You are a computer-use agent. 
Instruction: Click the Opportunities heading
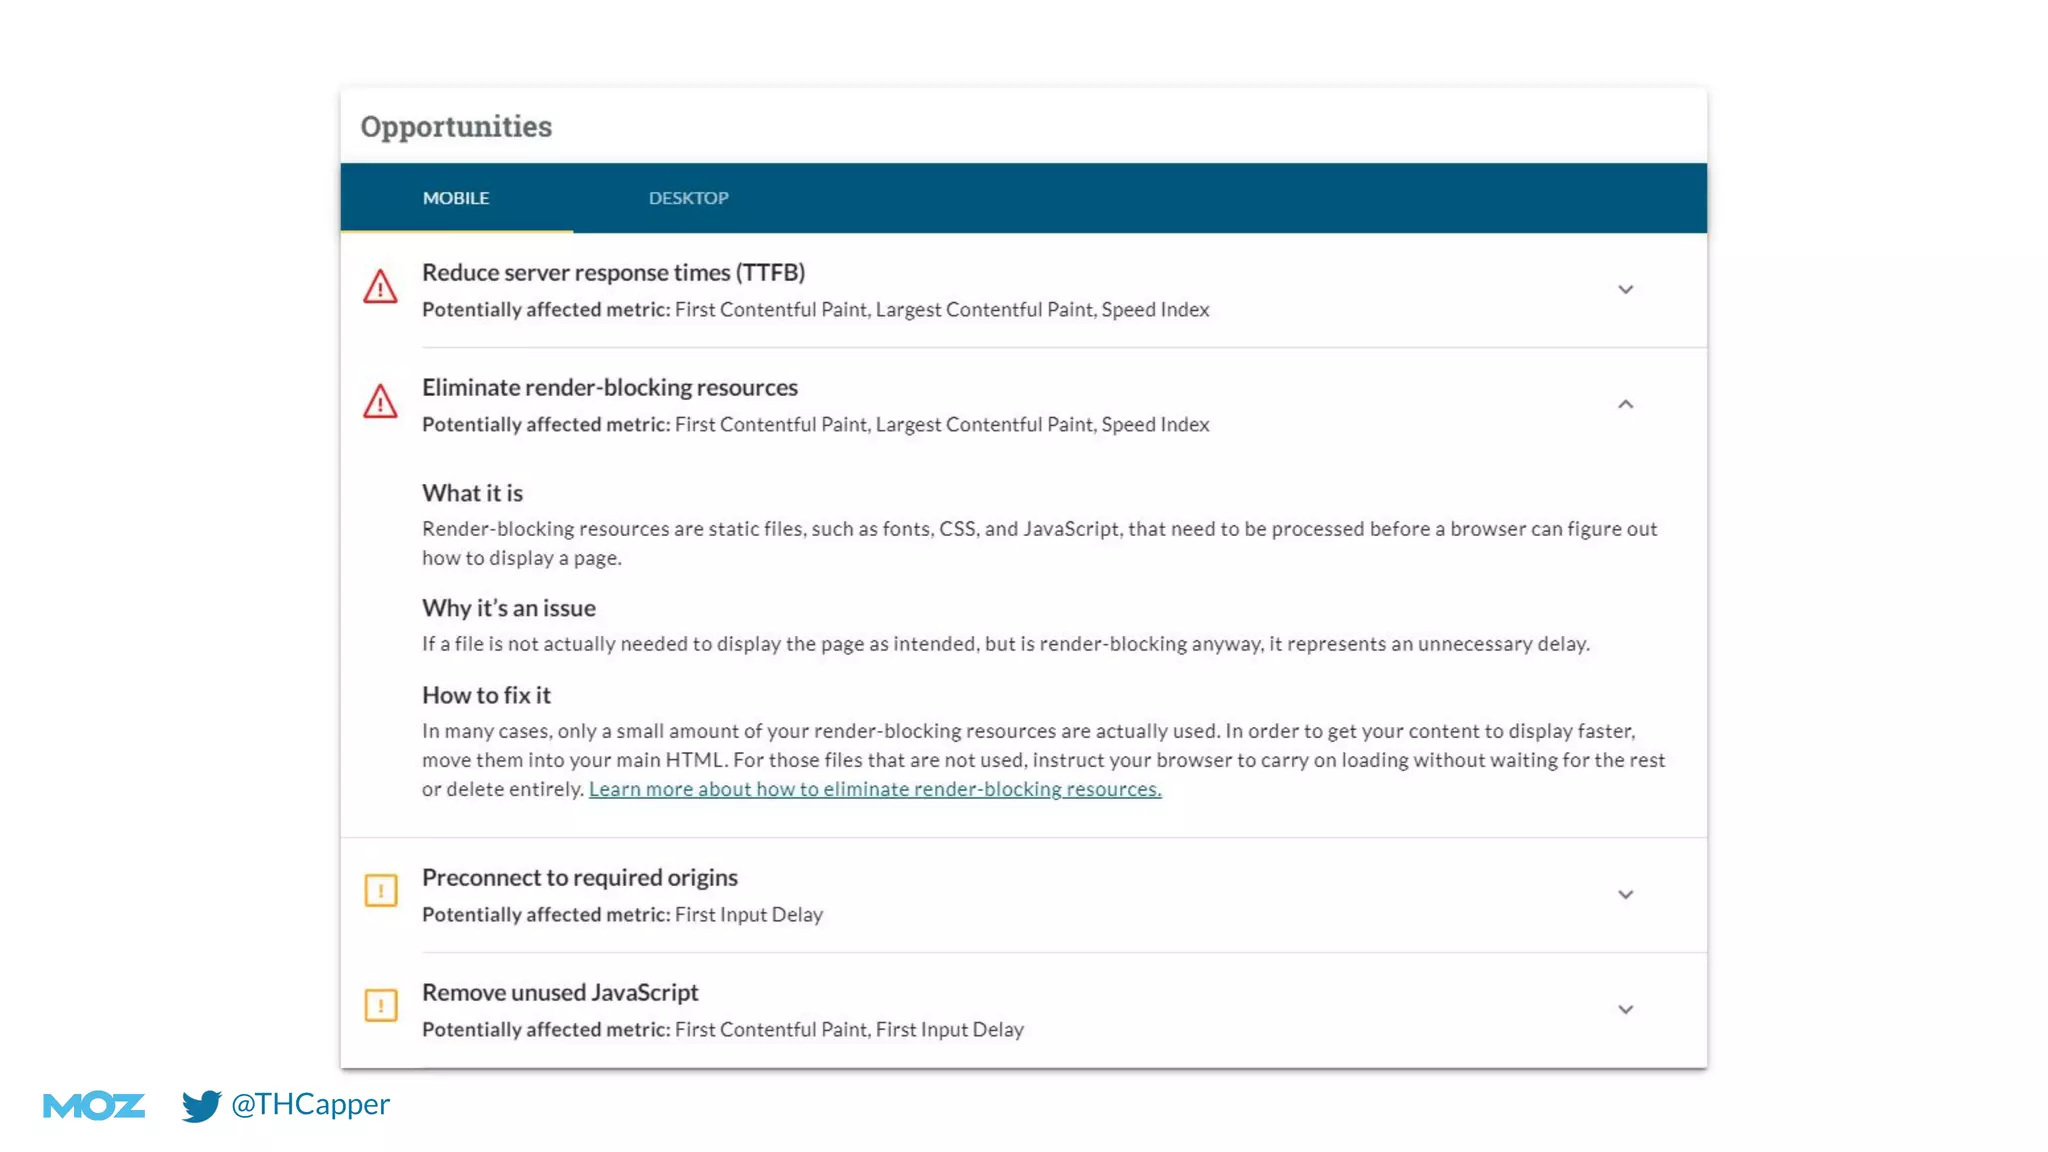(456, 127)
